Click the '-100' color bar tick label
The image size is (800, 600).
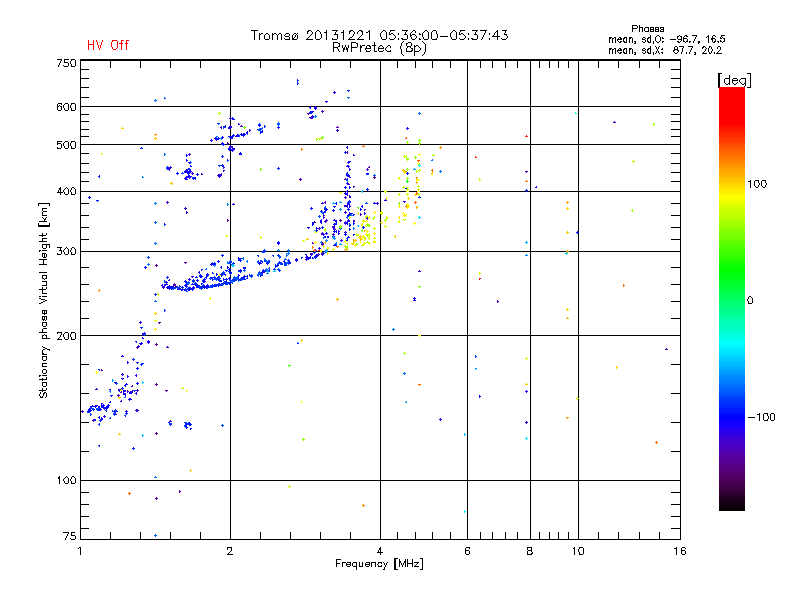[762, 417]
